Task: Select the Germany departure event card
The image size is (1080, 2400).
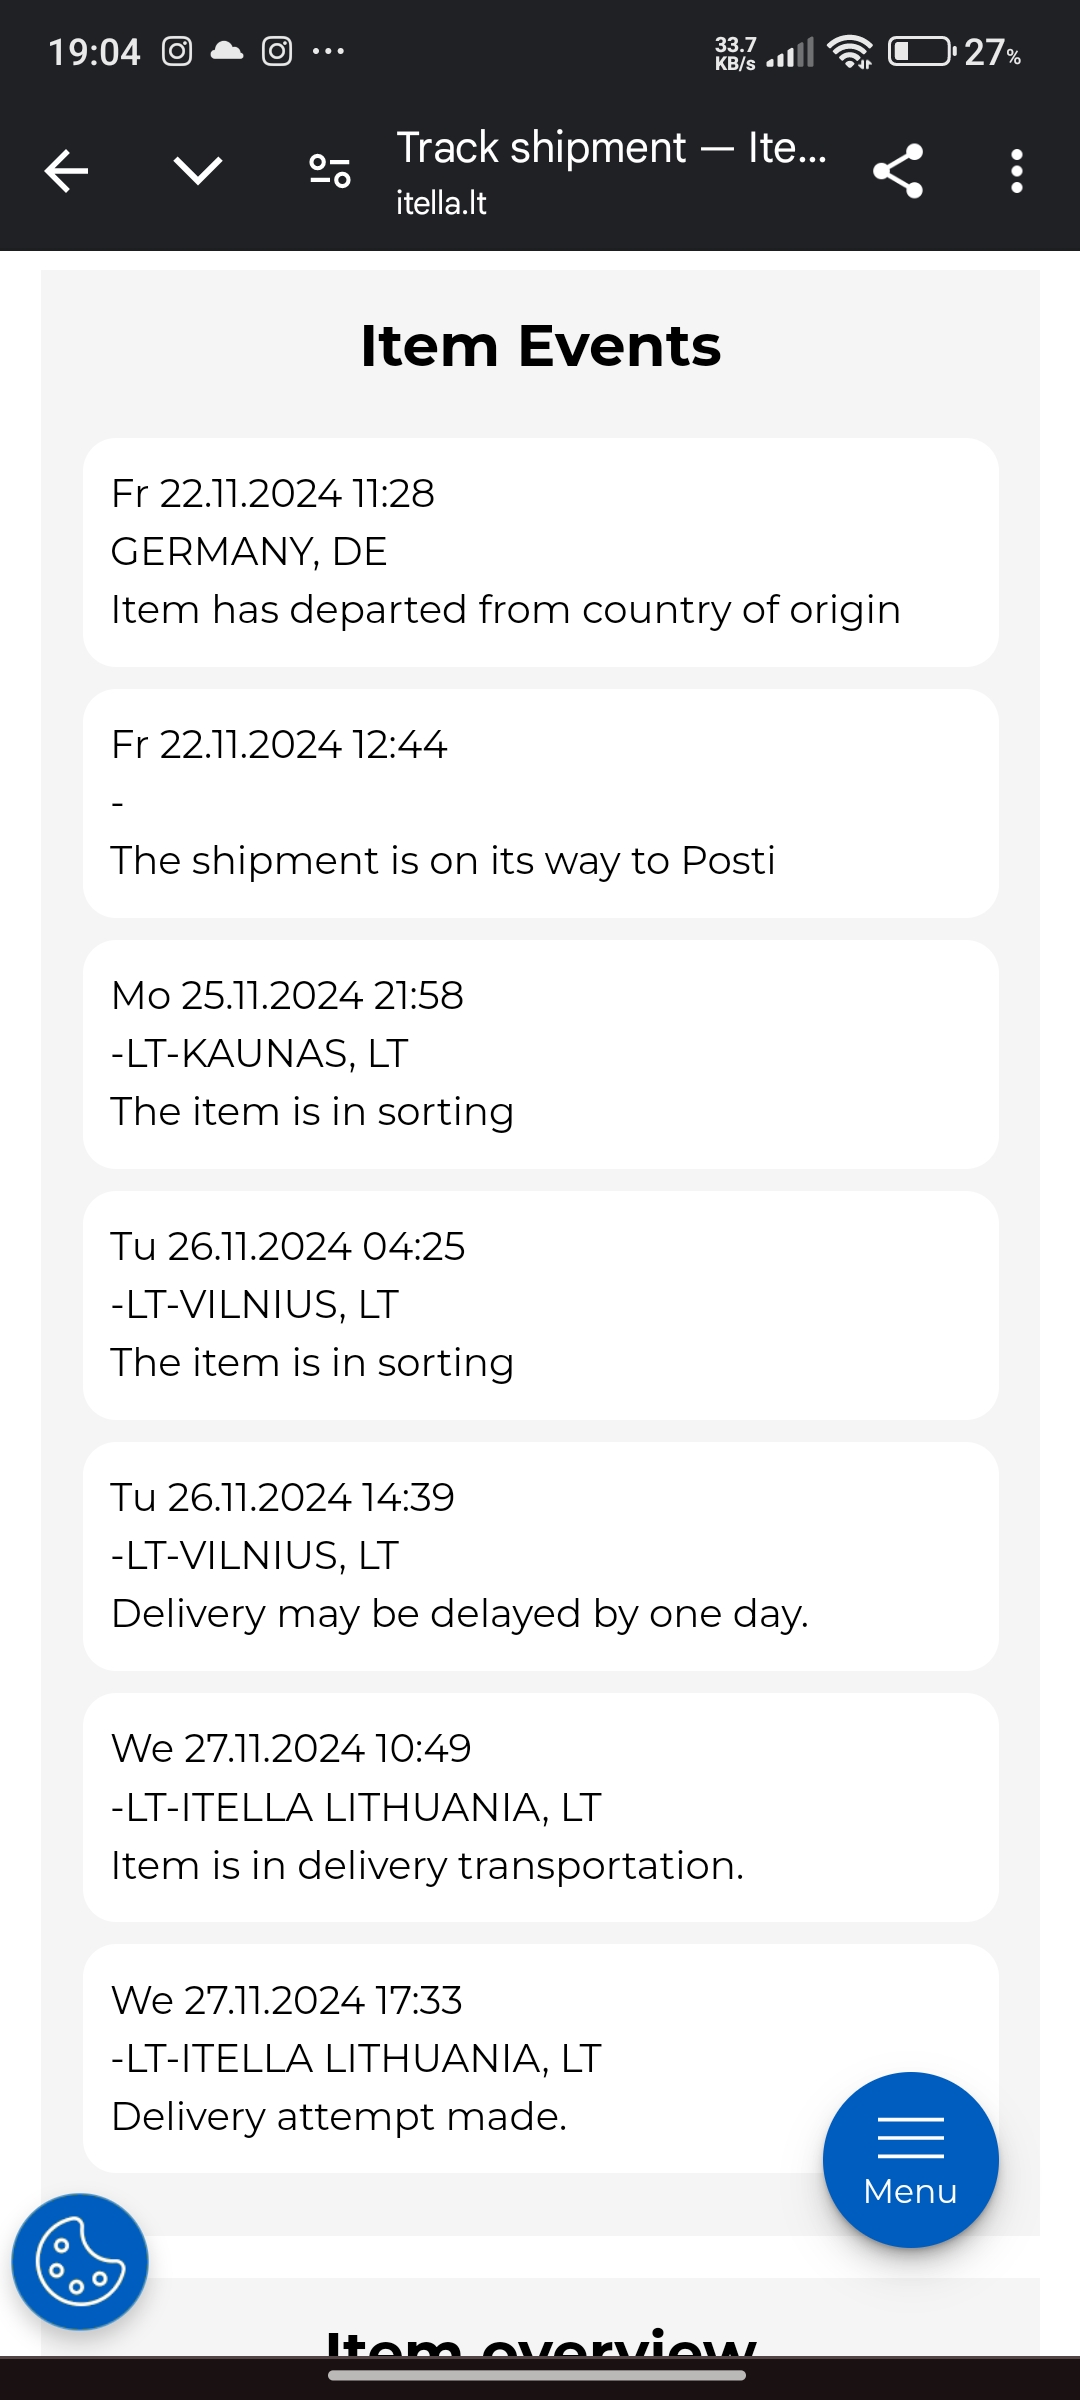Action: point(540,552)
